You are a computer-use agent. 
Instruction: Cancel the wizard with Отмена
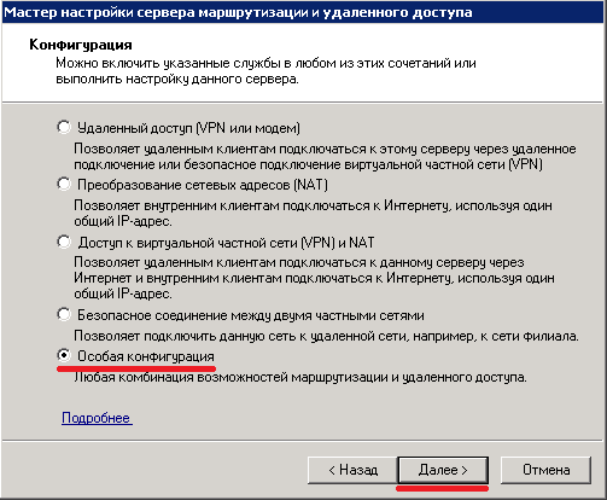point(547,469)
